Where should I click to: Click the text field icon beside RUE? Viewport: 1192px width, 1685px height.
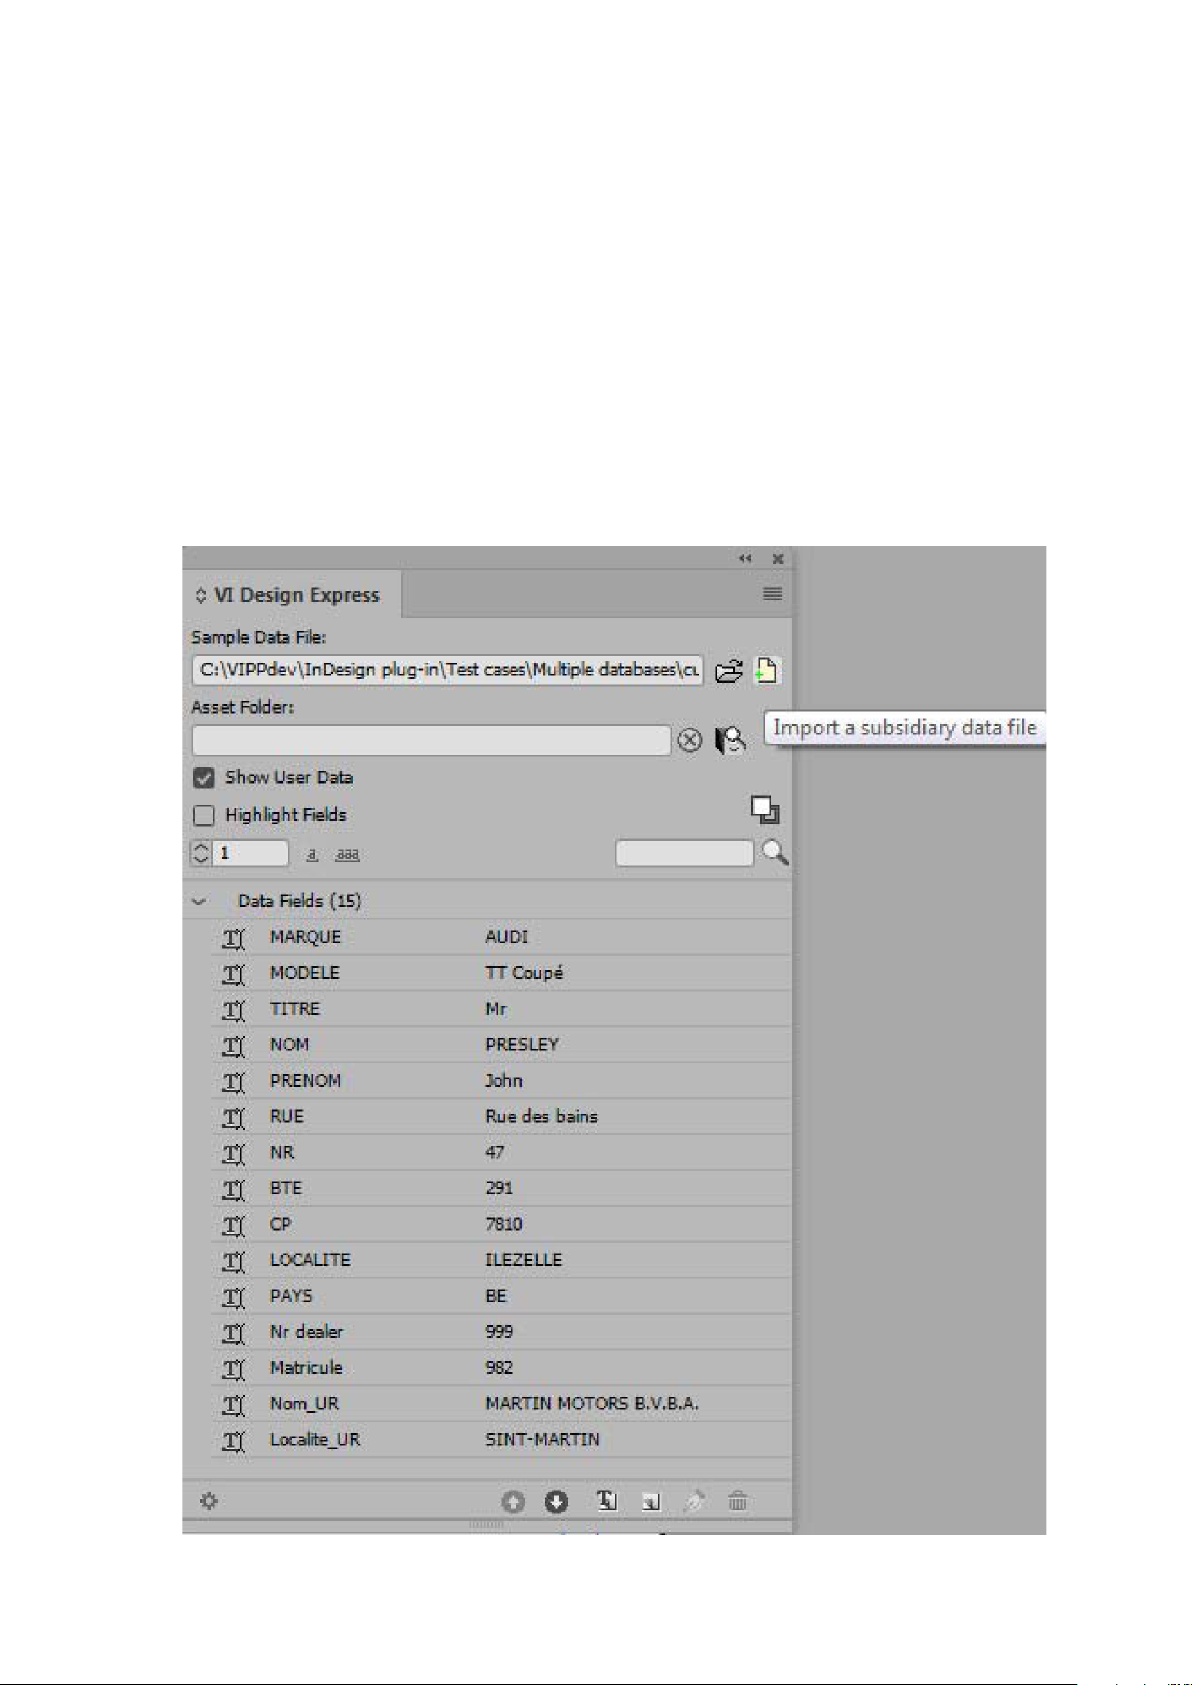coord(233,1118)
